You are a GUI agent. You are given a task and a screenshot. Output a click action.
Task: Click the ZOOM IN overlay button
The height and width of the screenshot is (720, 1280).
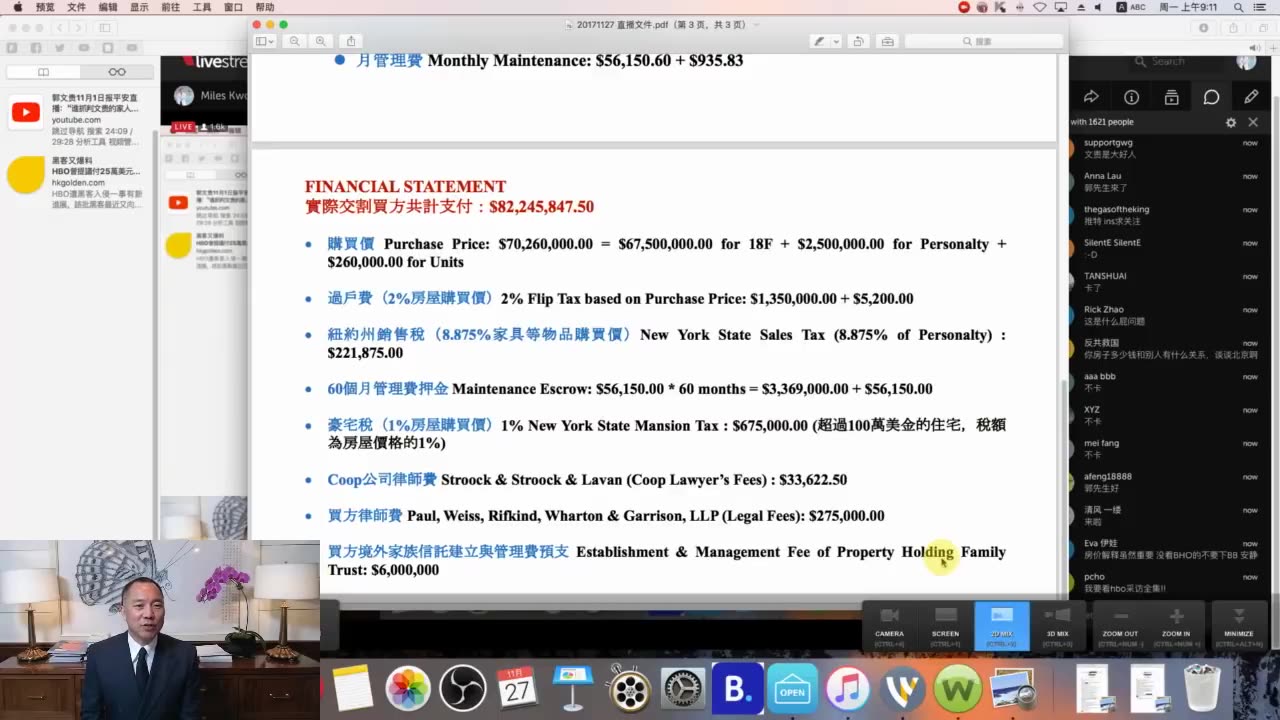pyautogui.click(x=1176, y=624)
